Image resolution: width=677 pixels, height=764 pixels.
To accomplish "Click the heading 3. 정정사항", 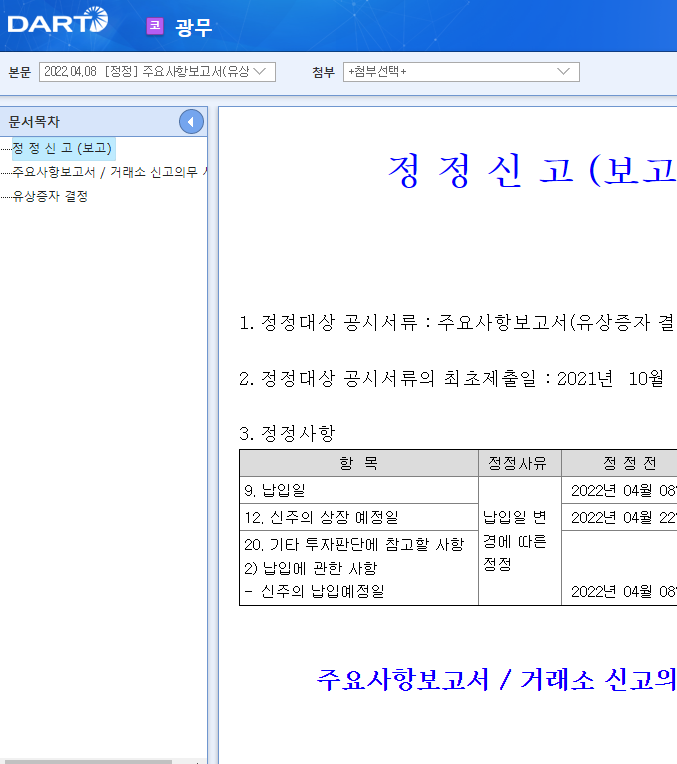I will pyautogui.click(x=287, y=433).
